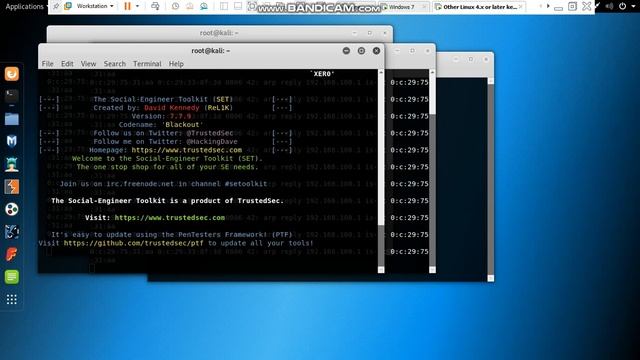Click the front terminal title 'root@kali: ~'
640x360 pixels.
tap(211, 51)
